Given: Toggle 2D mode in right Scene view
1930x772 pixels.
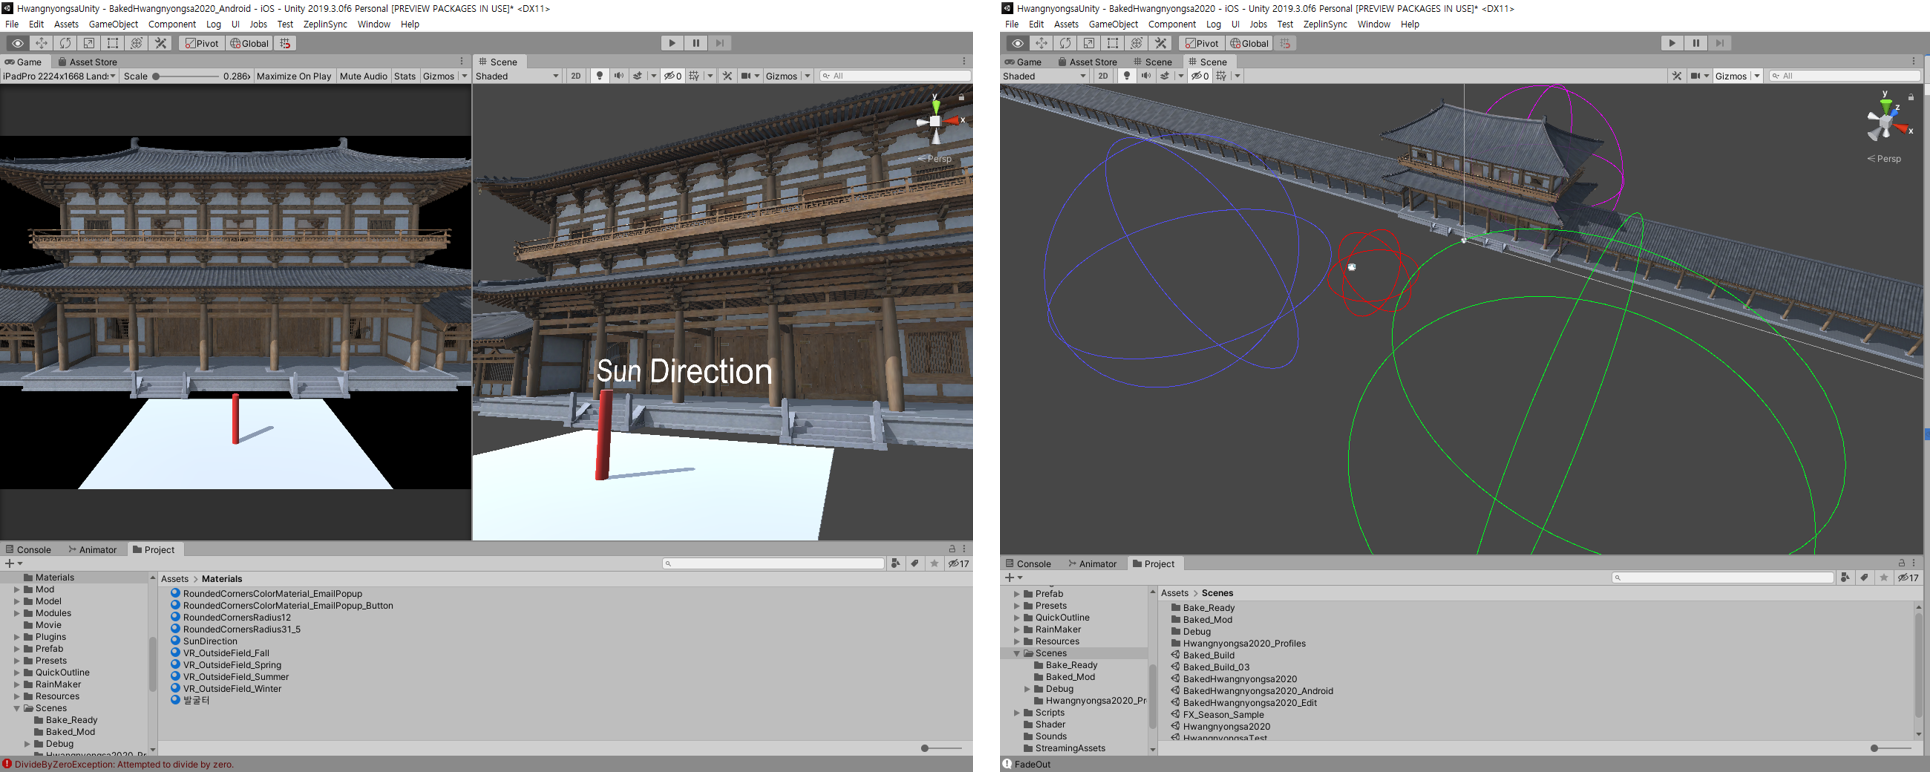Looking at the screenshot, I should click(x=1103, y=76).
